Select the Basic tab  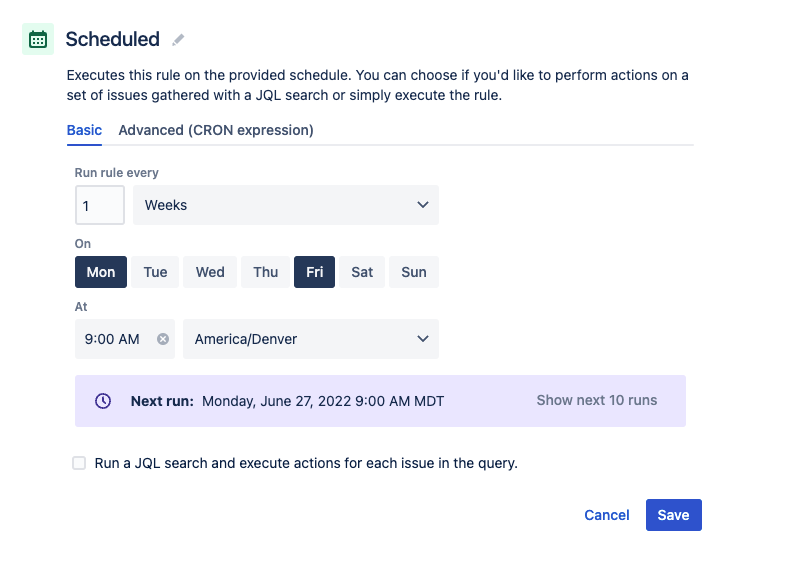(x=84, y=130)
